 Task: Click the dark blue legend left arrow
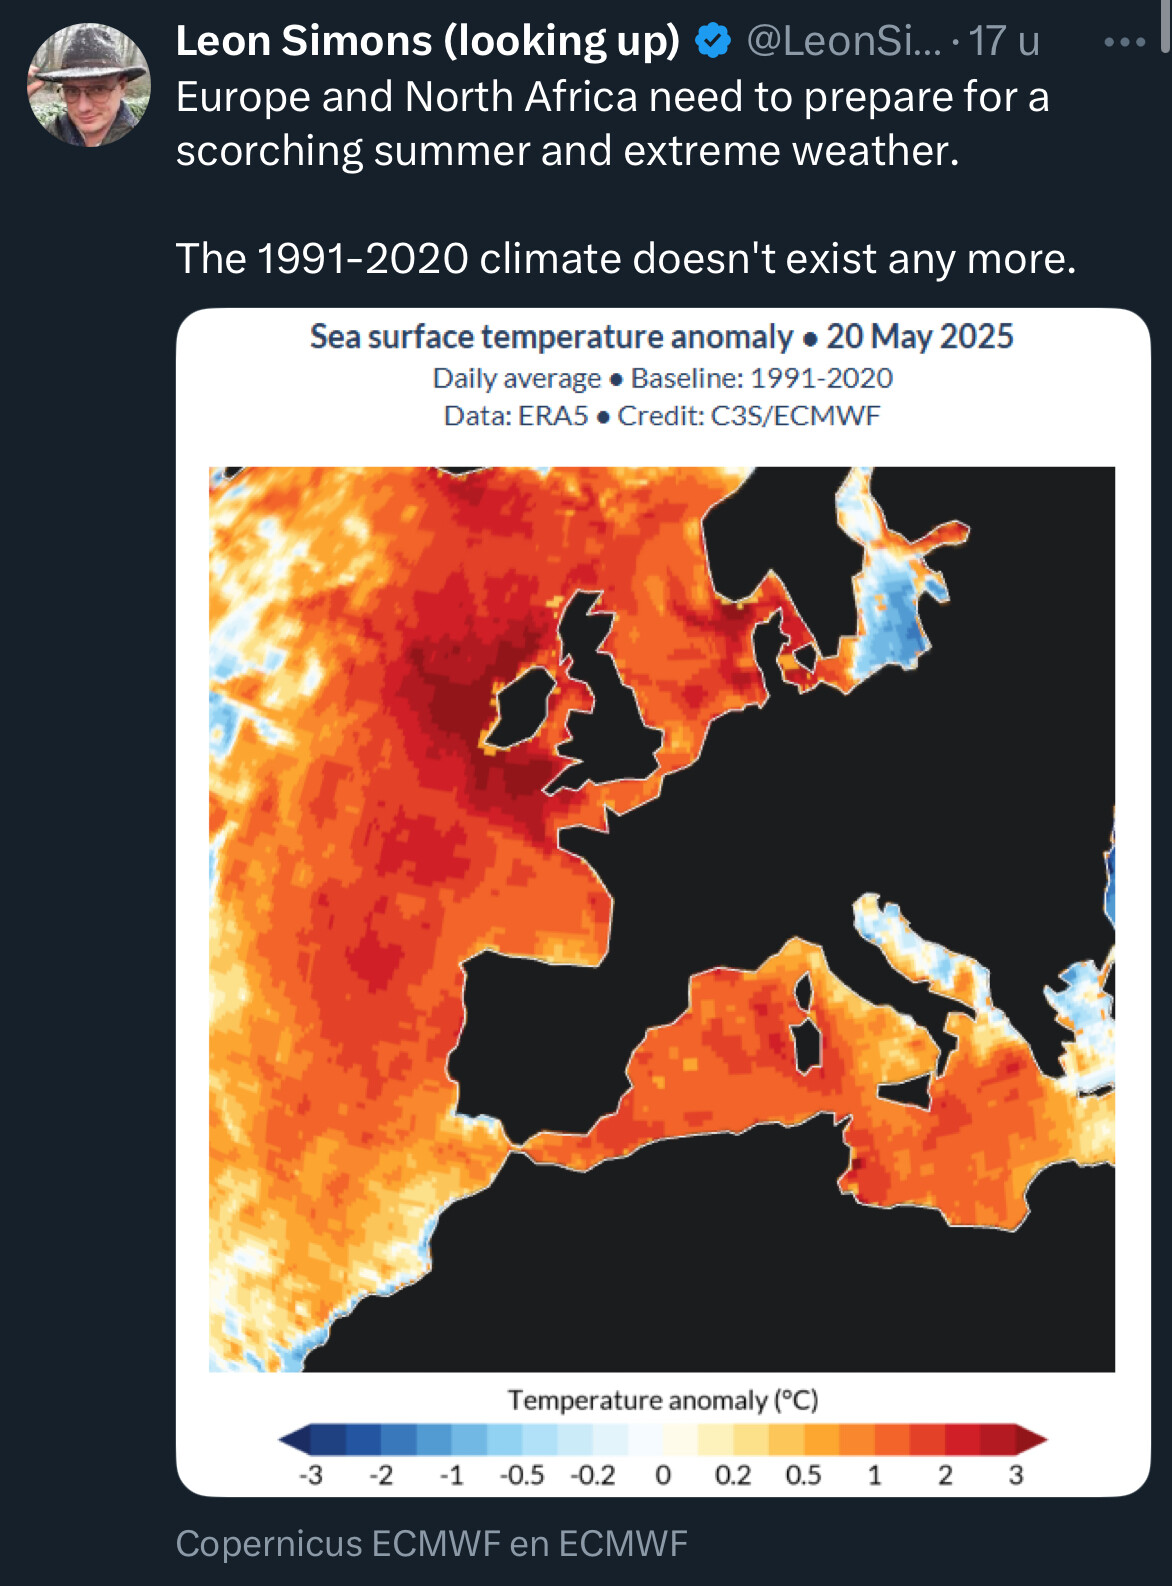pos(294,1440)
